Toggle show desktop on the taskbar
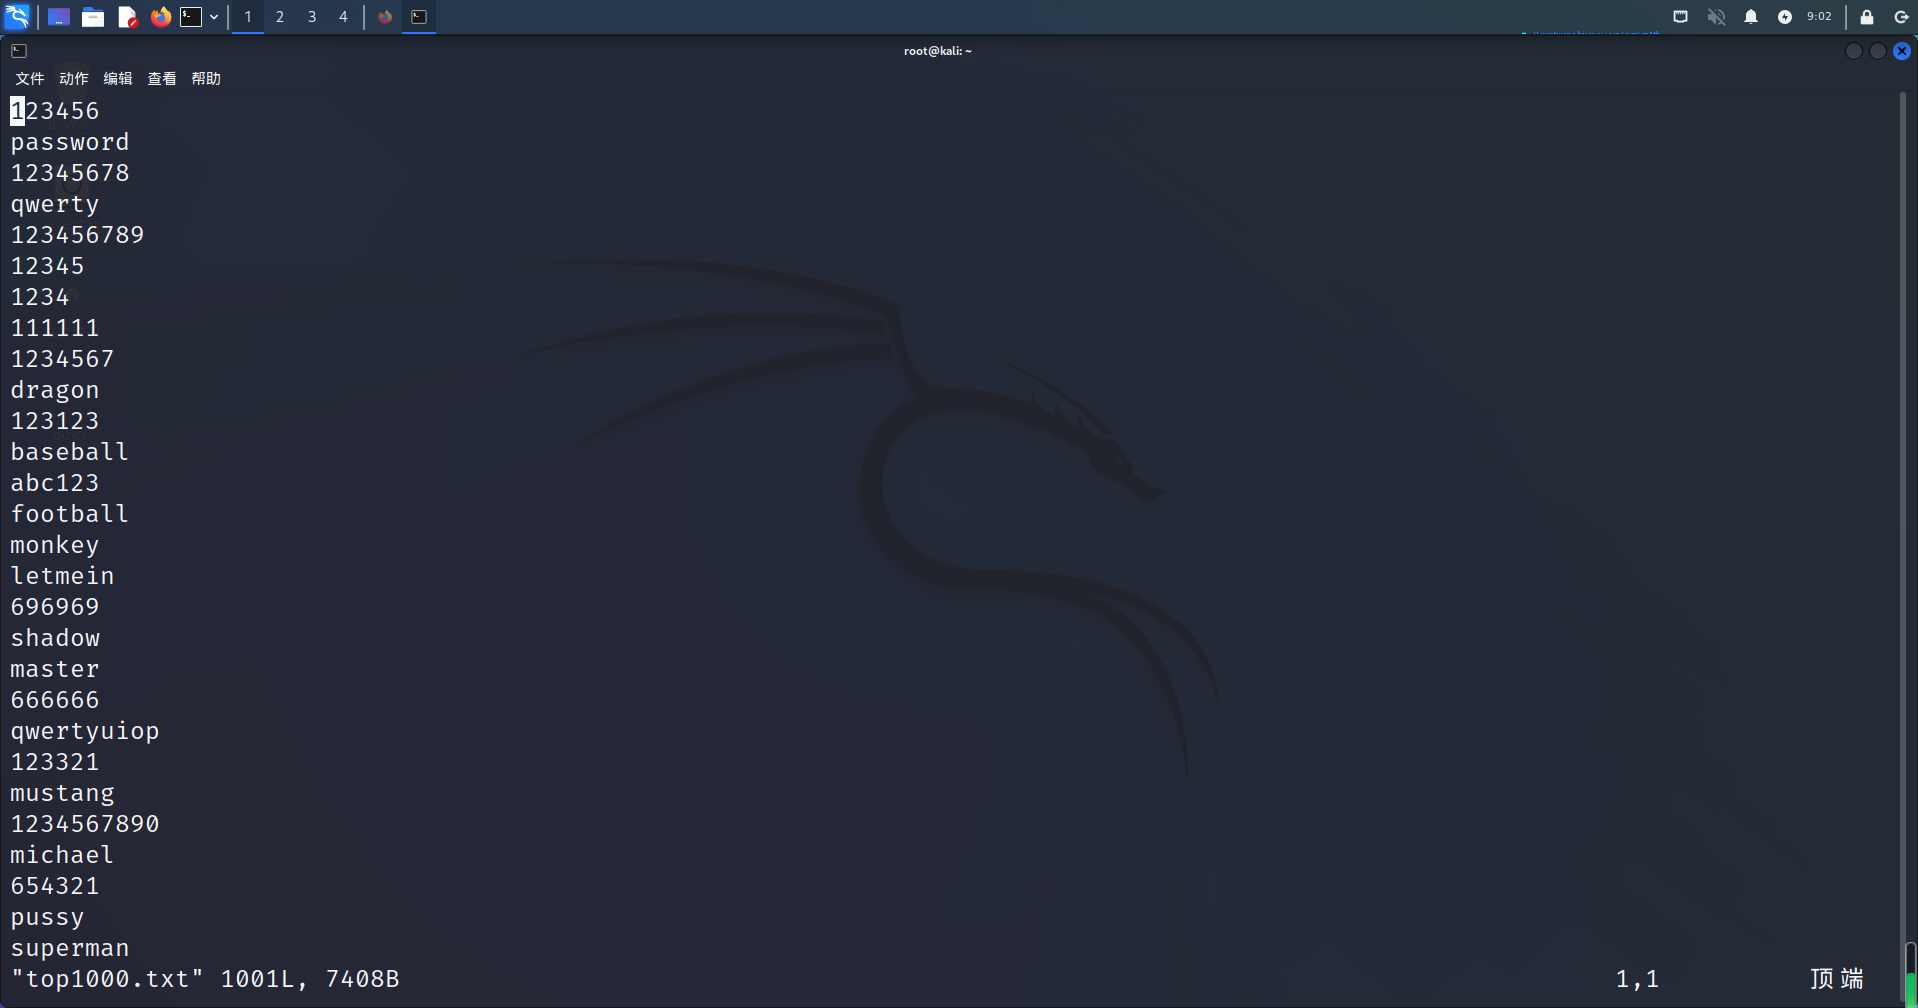1918x1008 pixels. point(58,17)
